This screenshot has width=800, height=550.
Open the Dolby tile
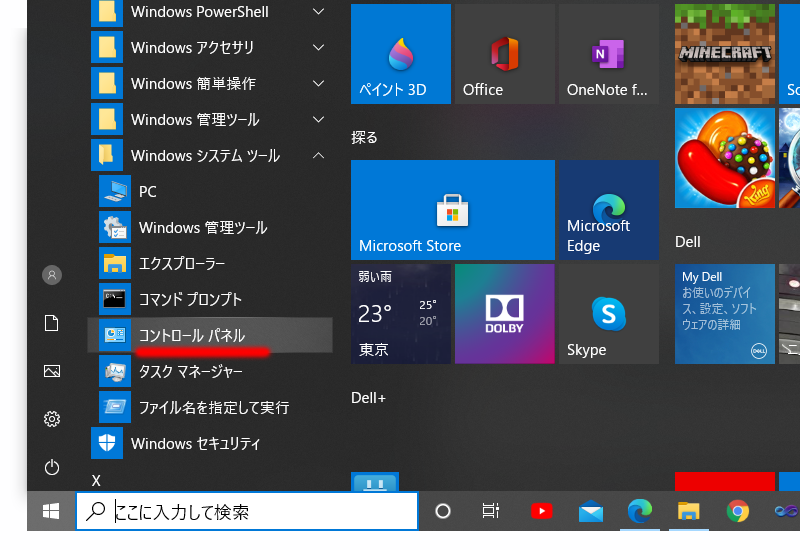pyautogui.click(x=505, y=314)
